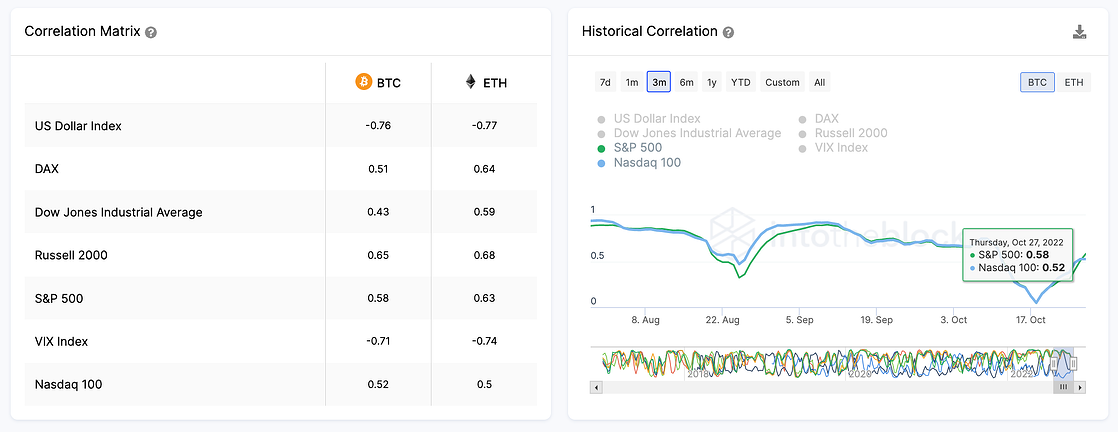The height and width of the screenshot is (432, 1118).
Task: Click ETH VIX Index value -0.74
Action: point(484,341)
